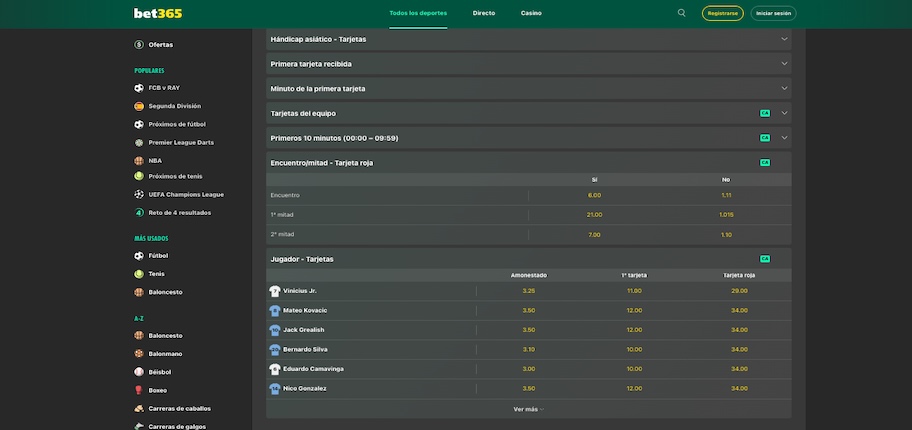Click the NBA basketball icon
This screenshot has height=430, width=912.
139,161
